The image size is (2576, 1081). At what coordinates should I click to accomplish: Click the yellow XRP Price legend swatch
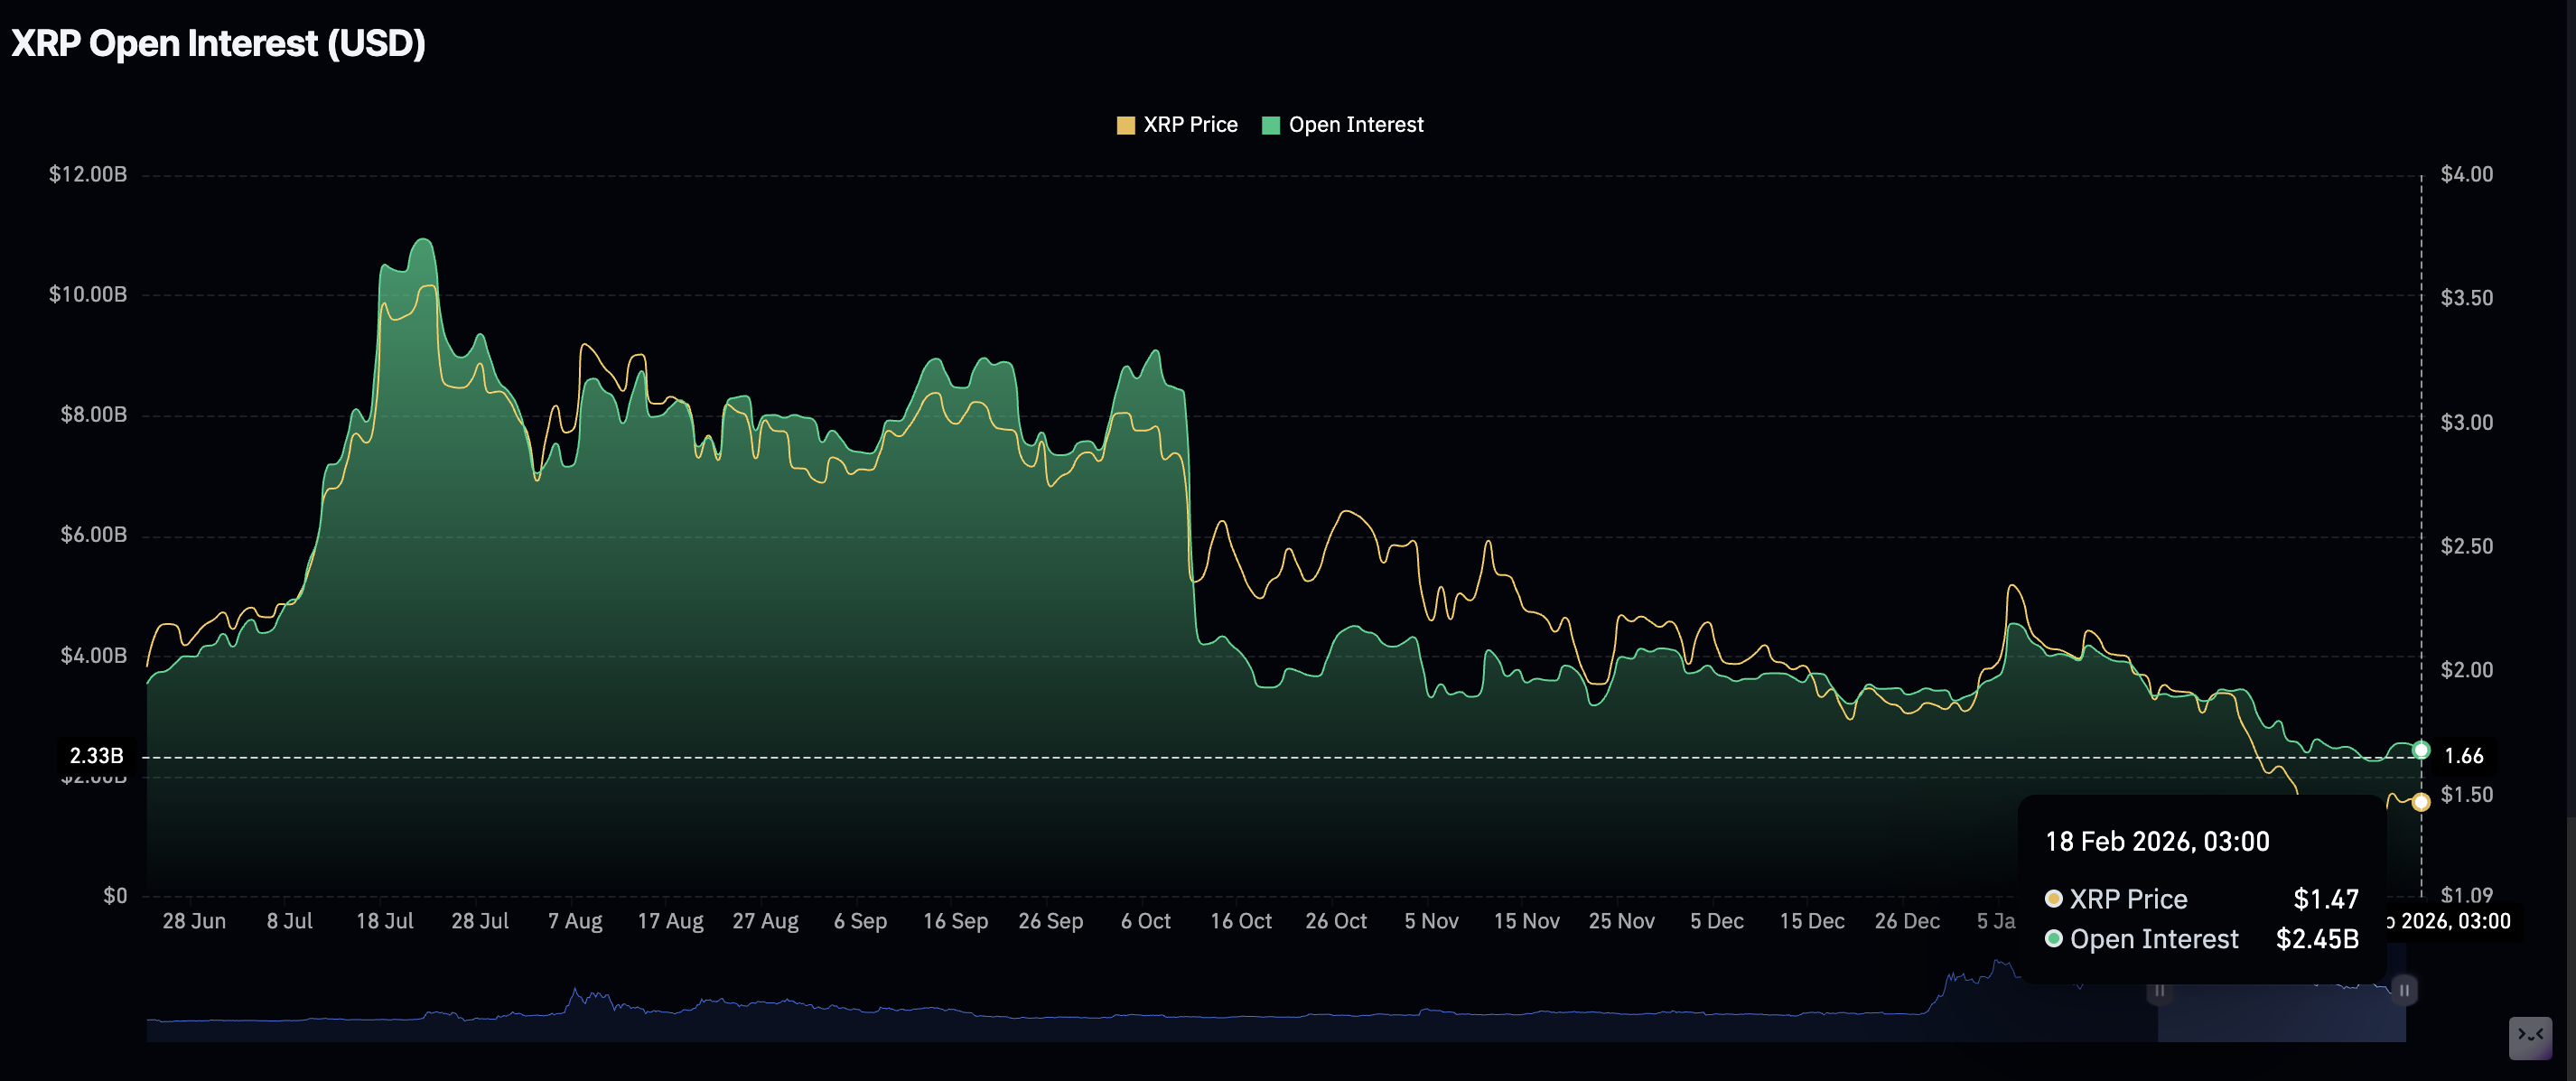(1125, 125)
